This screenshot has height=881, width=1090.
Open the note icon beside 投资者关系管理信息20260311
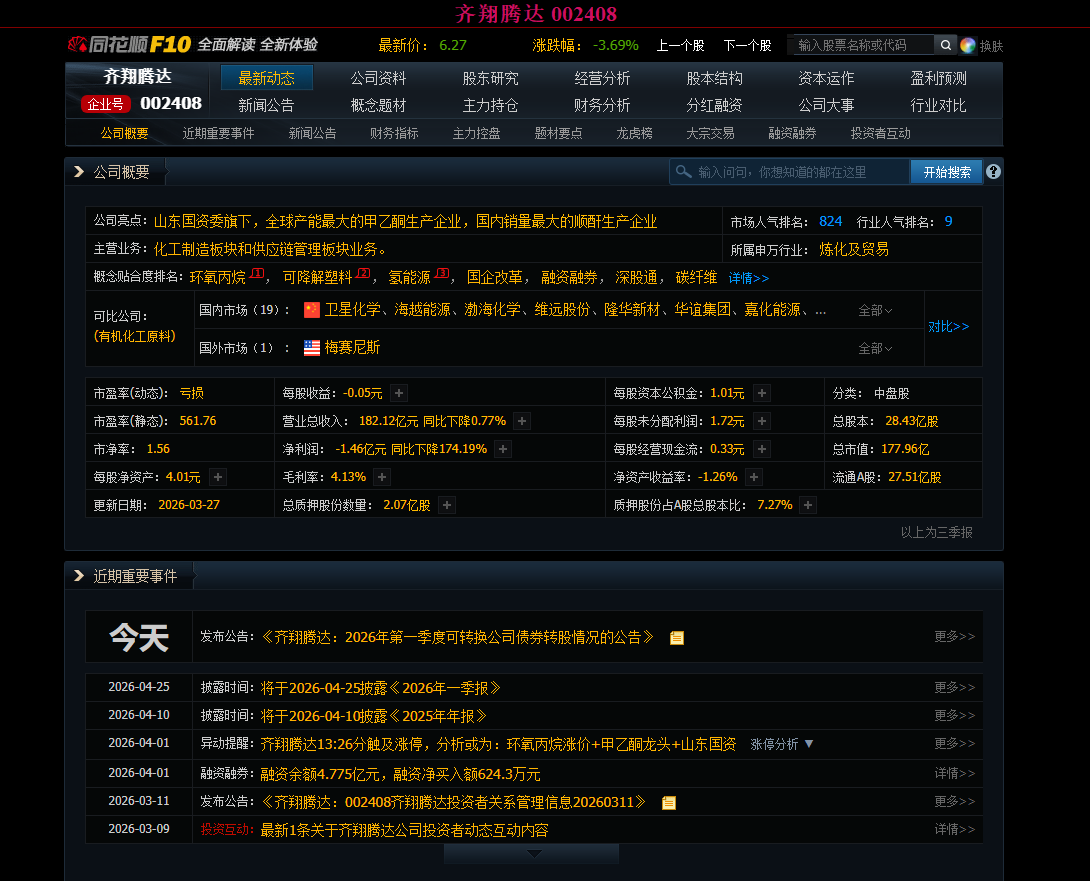coord(669,802)
